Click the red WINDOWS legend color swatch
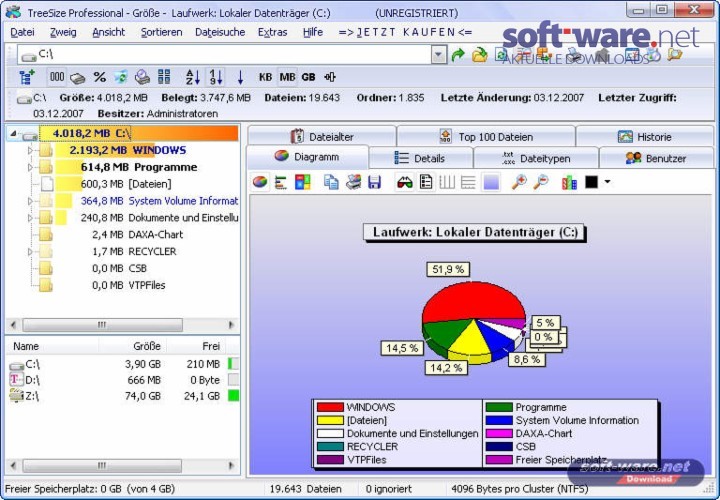 (x=330, y=407)
